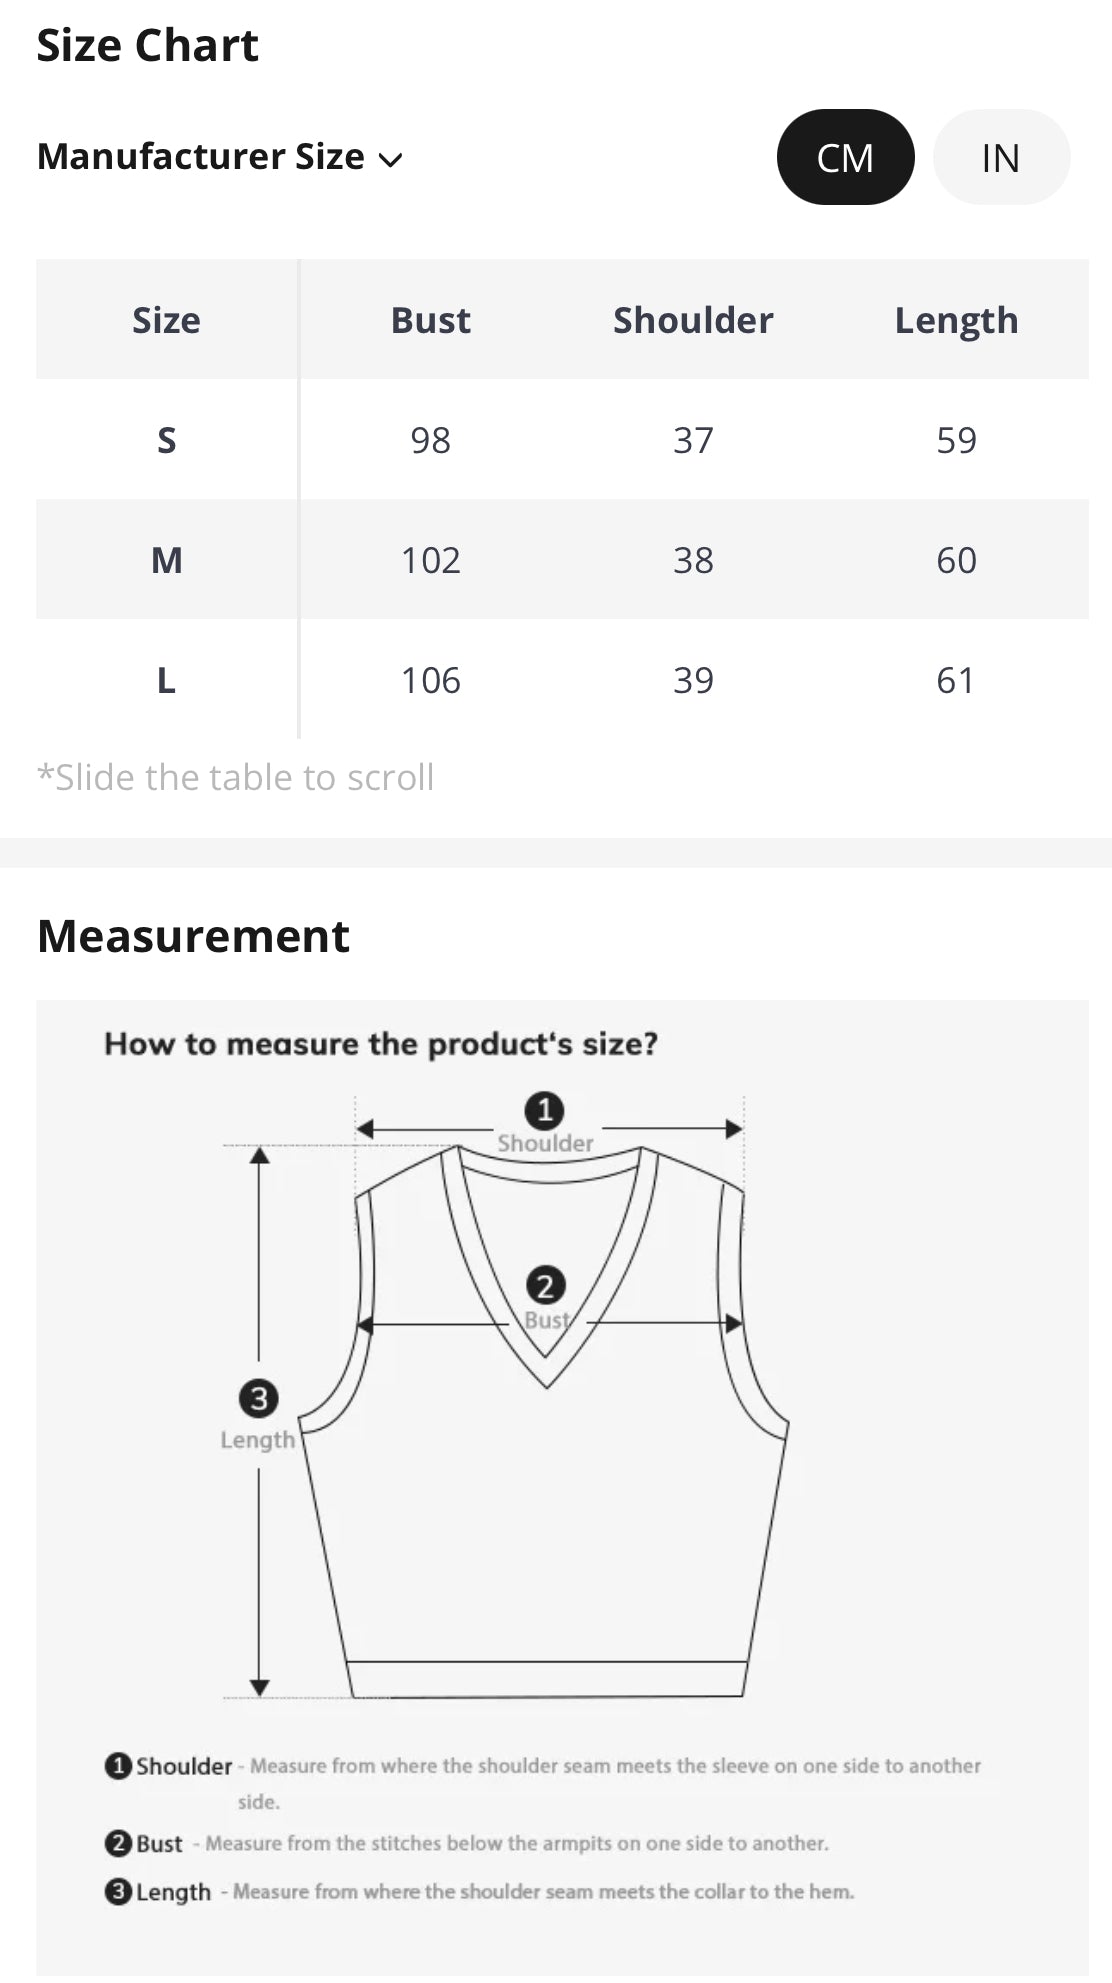Click the chevron next to Manufacturer Size

(391, 159)
